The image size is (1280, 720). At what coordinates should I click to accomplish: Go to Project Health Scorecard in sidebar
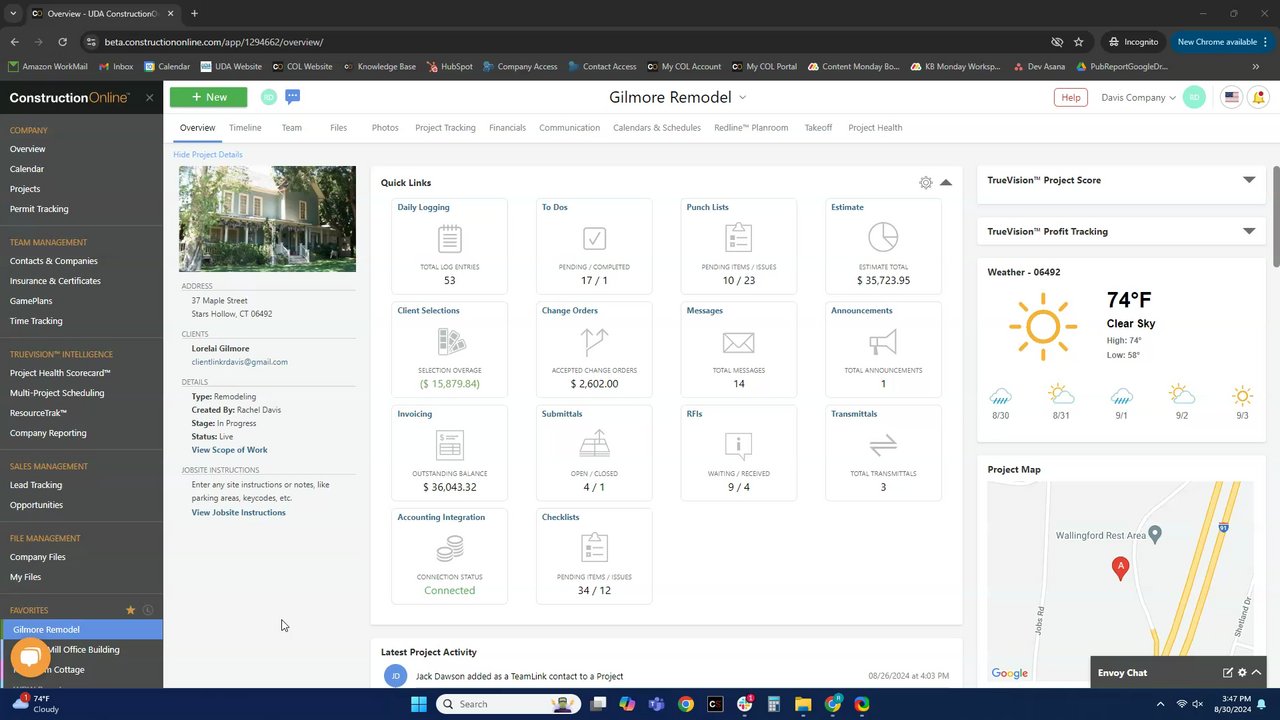[60, 373]
